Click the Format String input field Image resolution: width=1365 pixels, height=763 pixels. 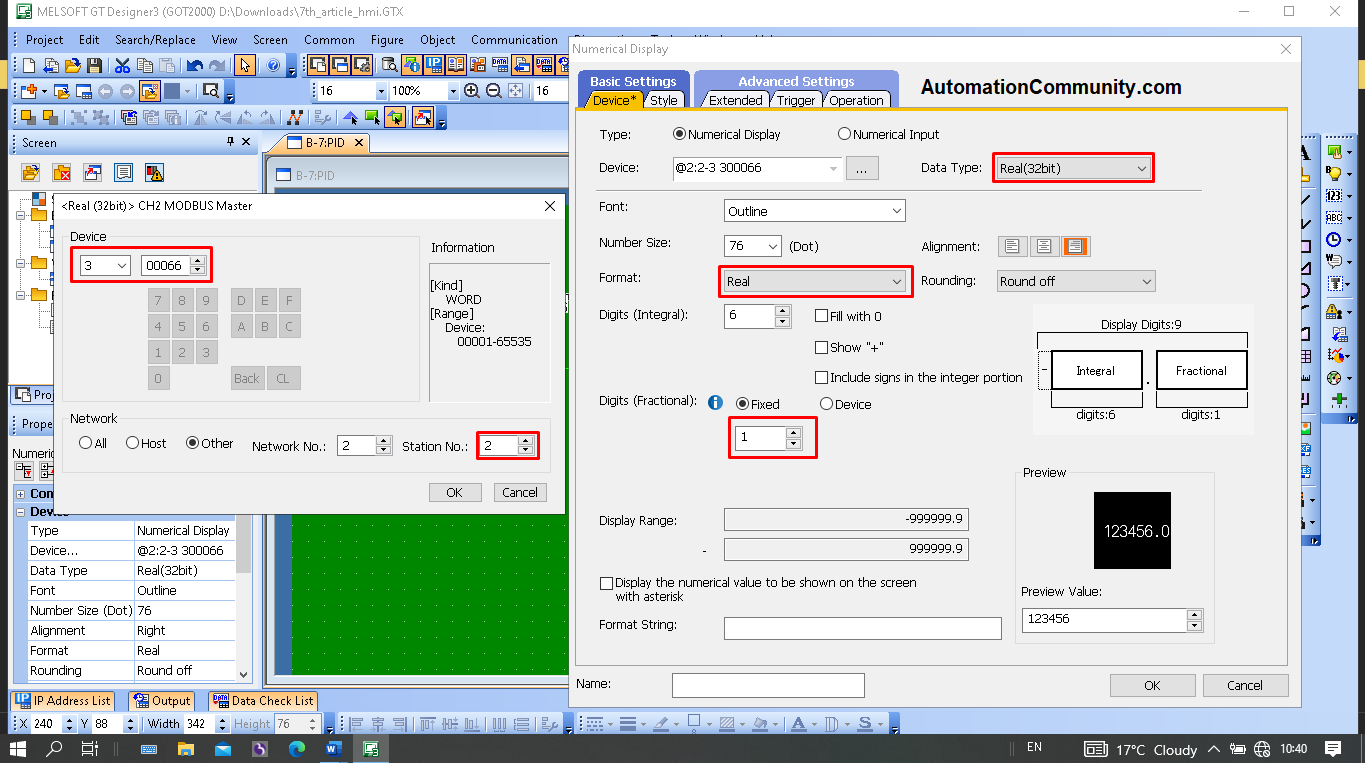click(x=862, y=628)
